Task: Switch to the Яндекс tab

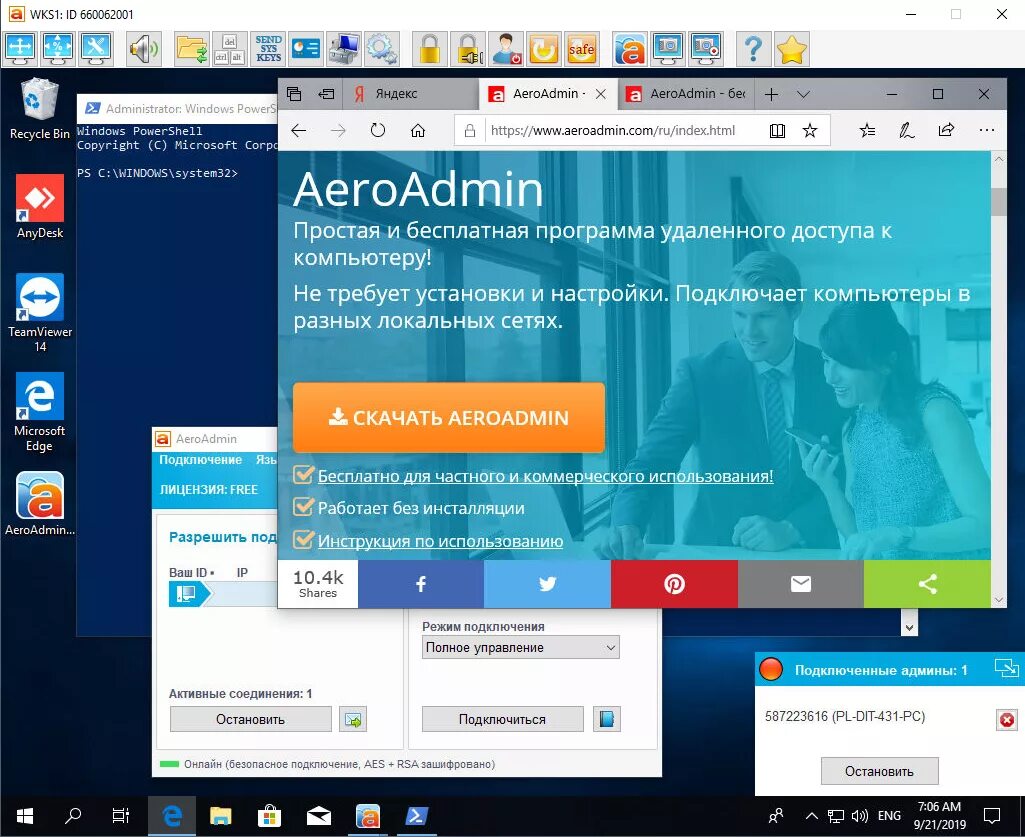Action: click(411, 94)
